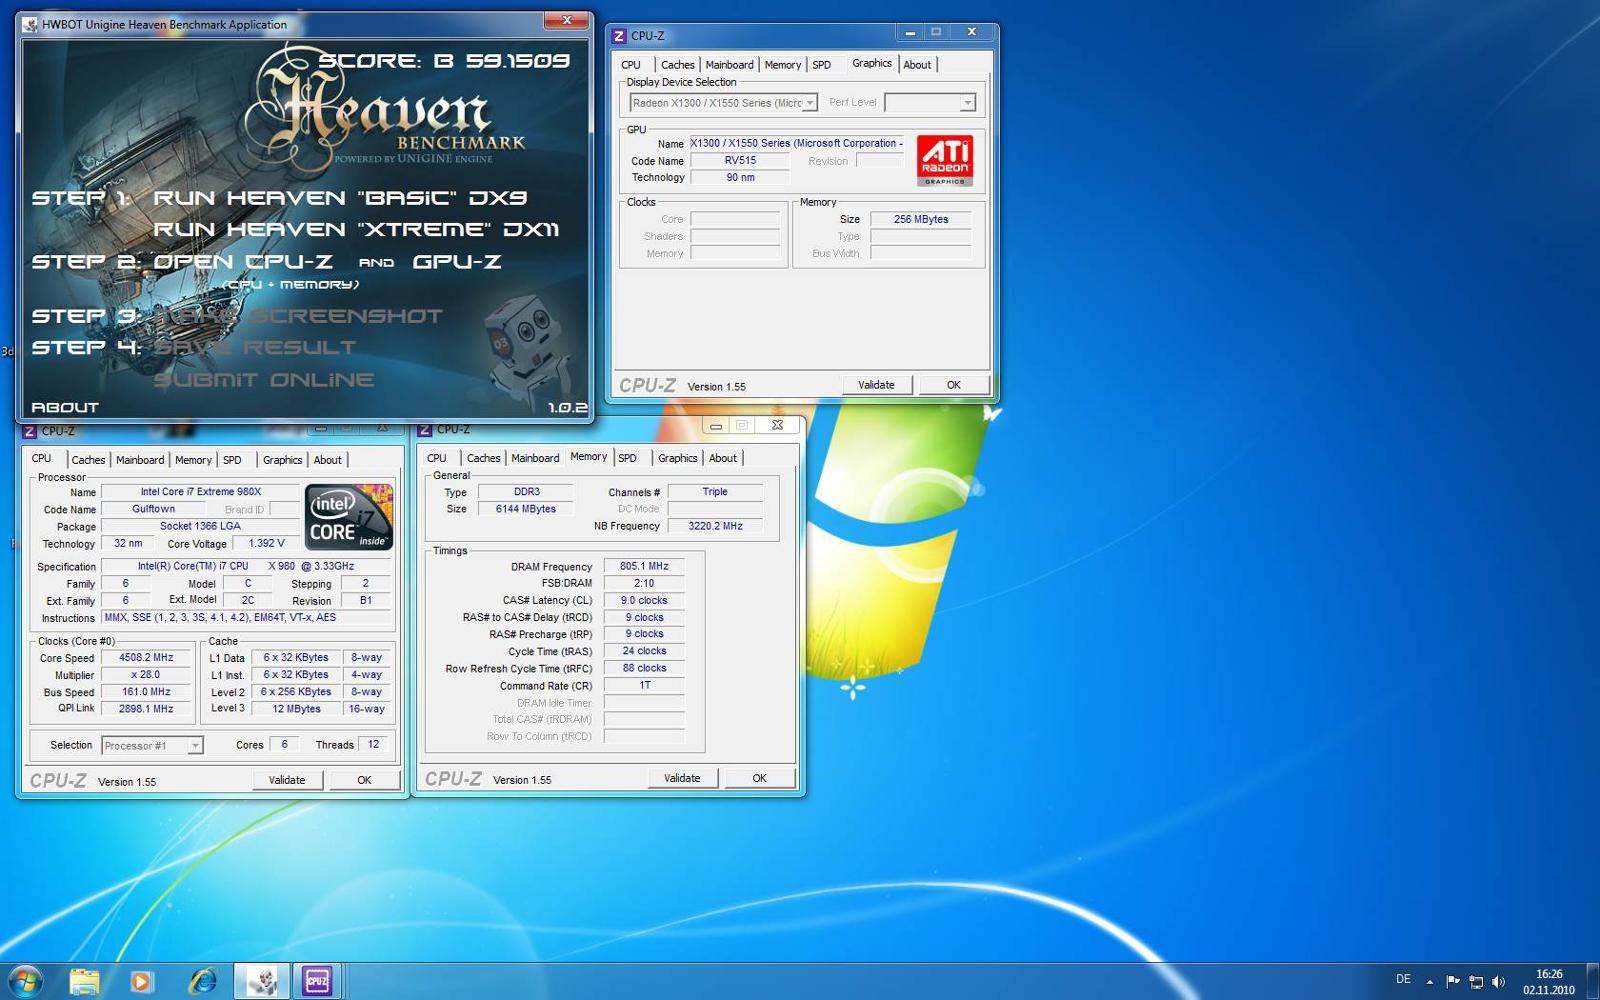The height and width of the screenshot is (1000, 1600).
Task: Click the DE language indicator
Action: (x=1403, y=979)
